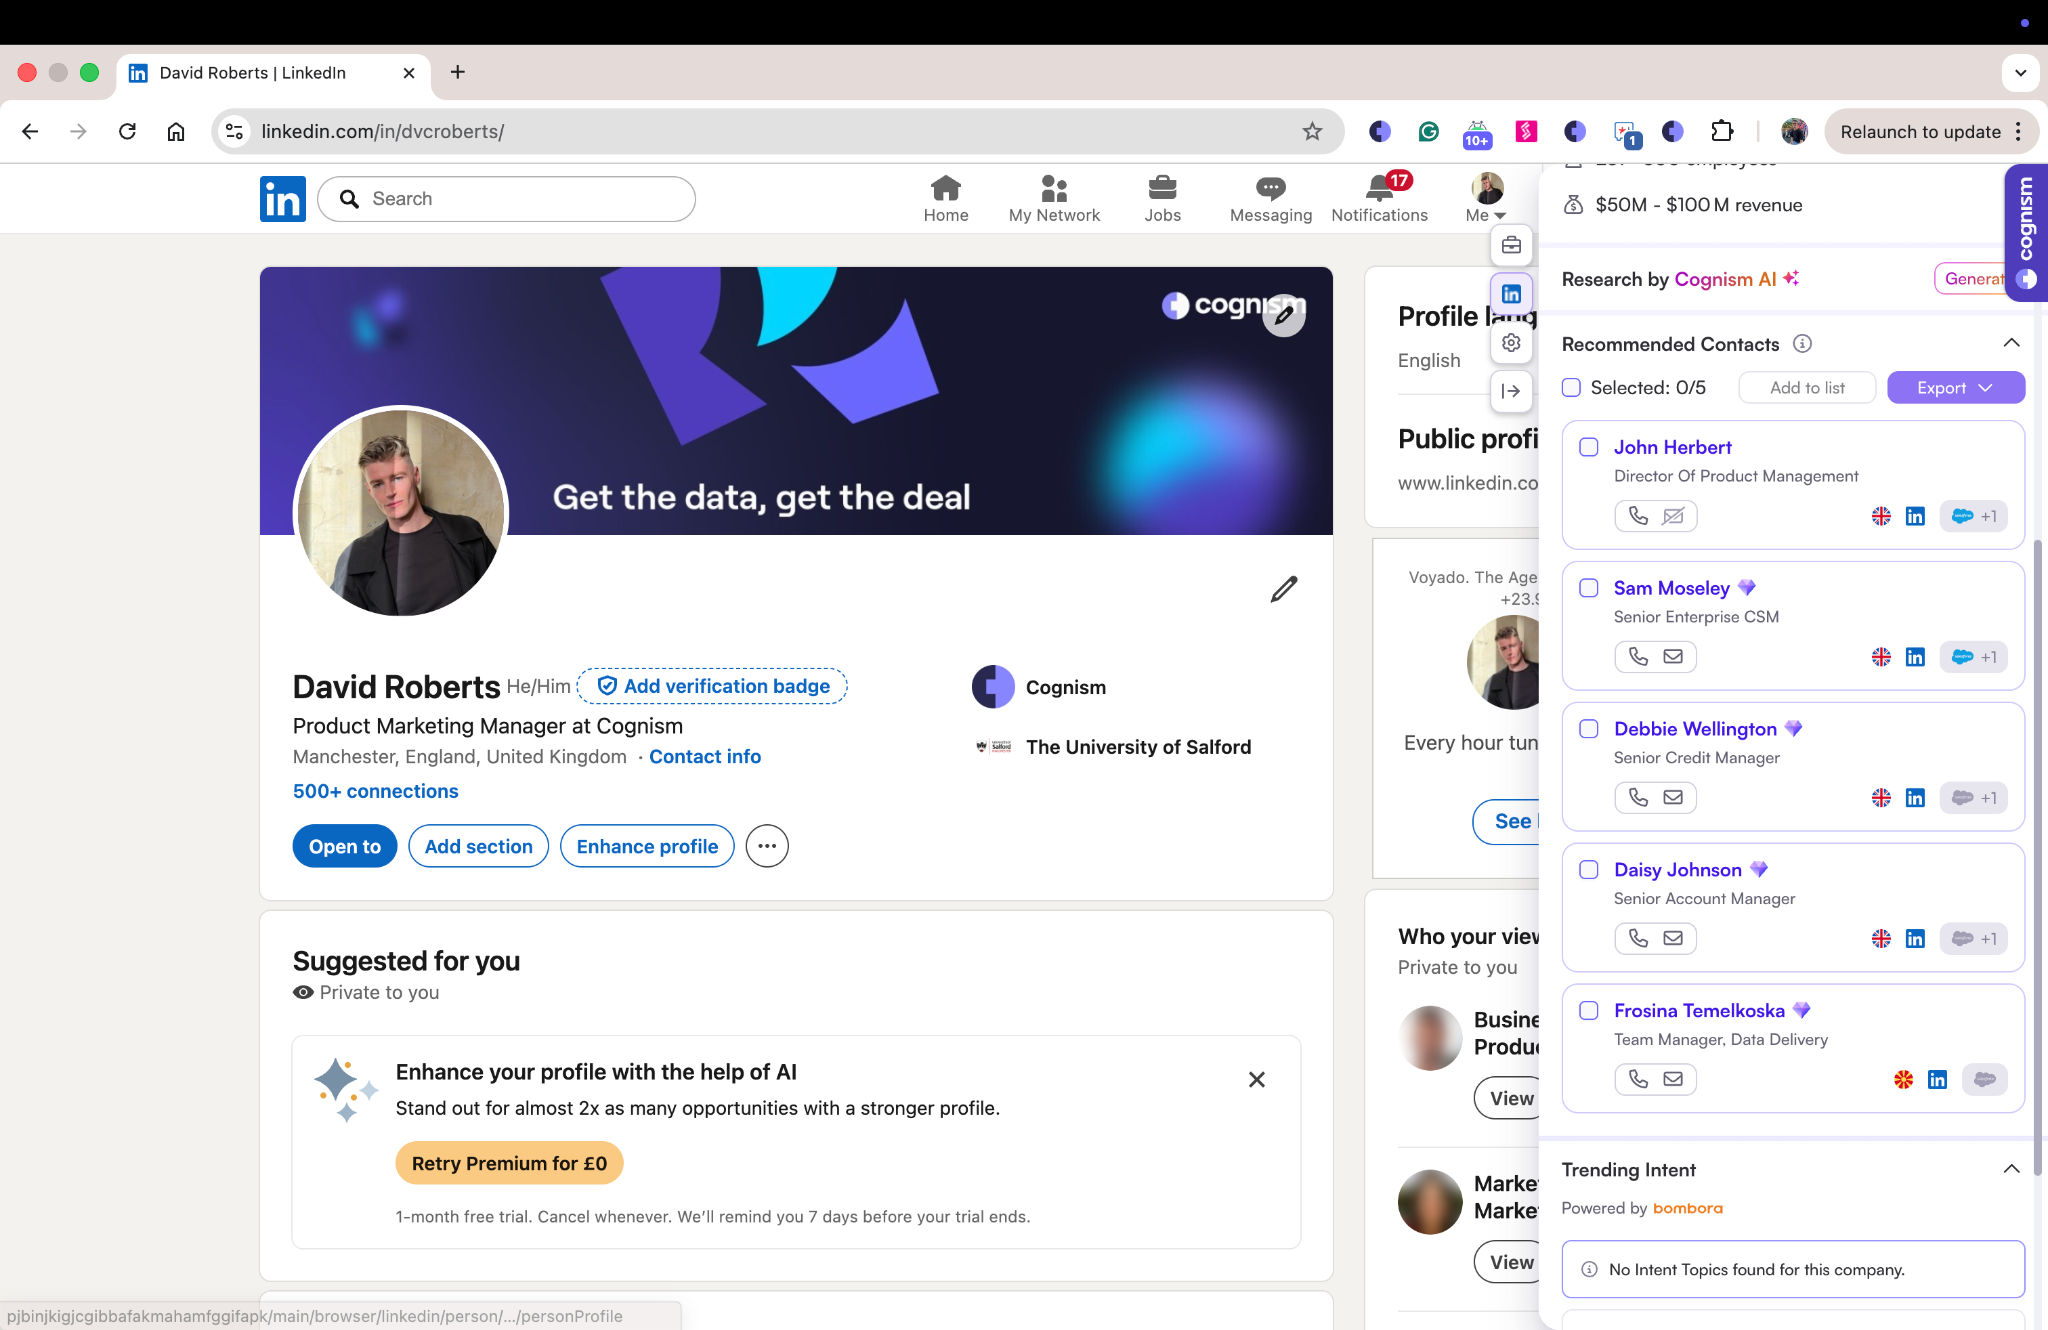Tick the Frosina Temelkoska checkbox
Image resolution: width=2048 pixels, height=1330 pixels.
1589,1010
